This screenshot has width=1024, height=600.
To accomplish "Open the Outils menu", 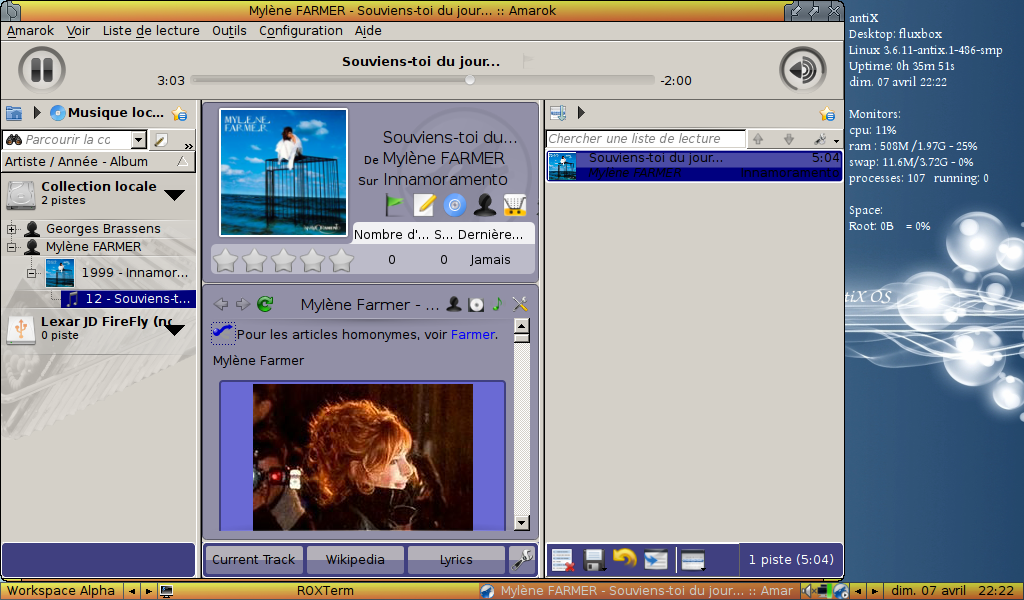I will pyautogui.click(x=229, y=31).
